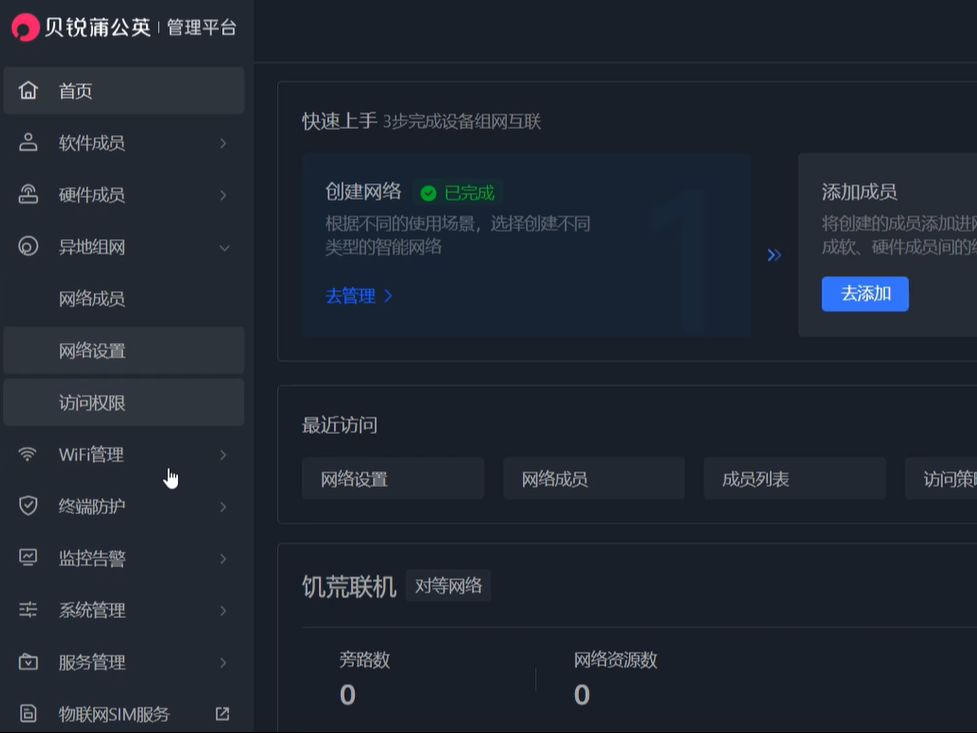Collapse the 异地组网 submenu chevron
The height and width of the screenshot is (733, 977).
224,248
